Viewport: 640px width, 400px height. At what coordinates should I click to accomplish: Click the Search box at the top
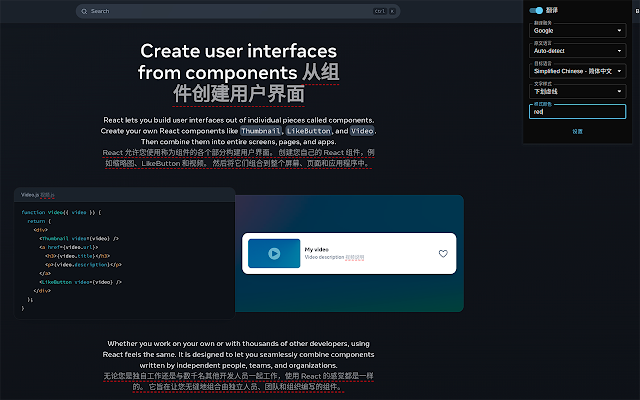[x=238, y=11]
